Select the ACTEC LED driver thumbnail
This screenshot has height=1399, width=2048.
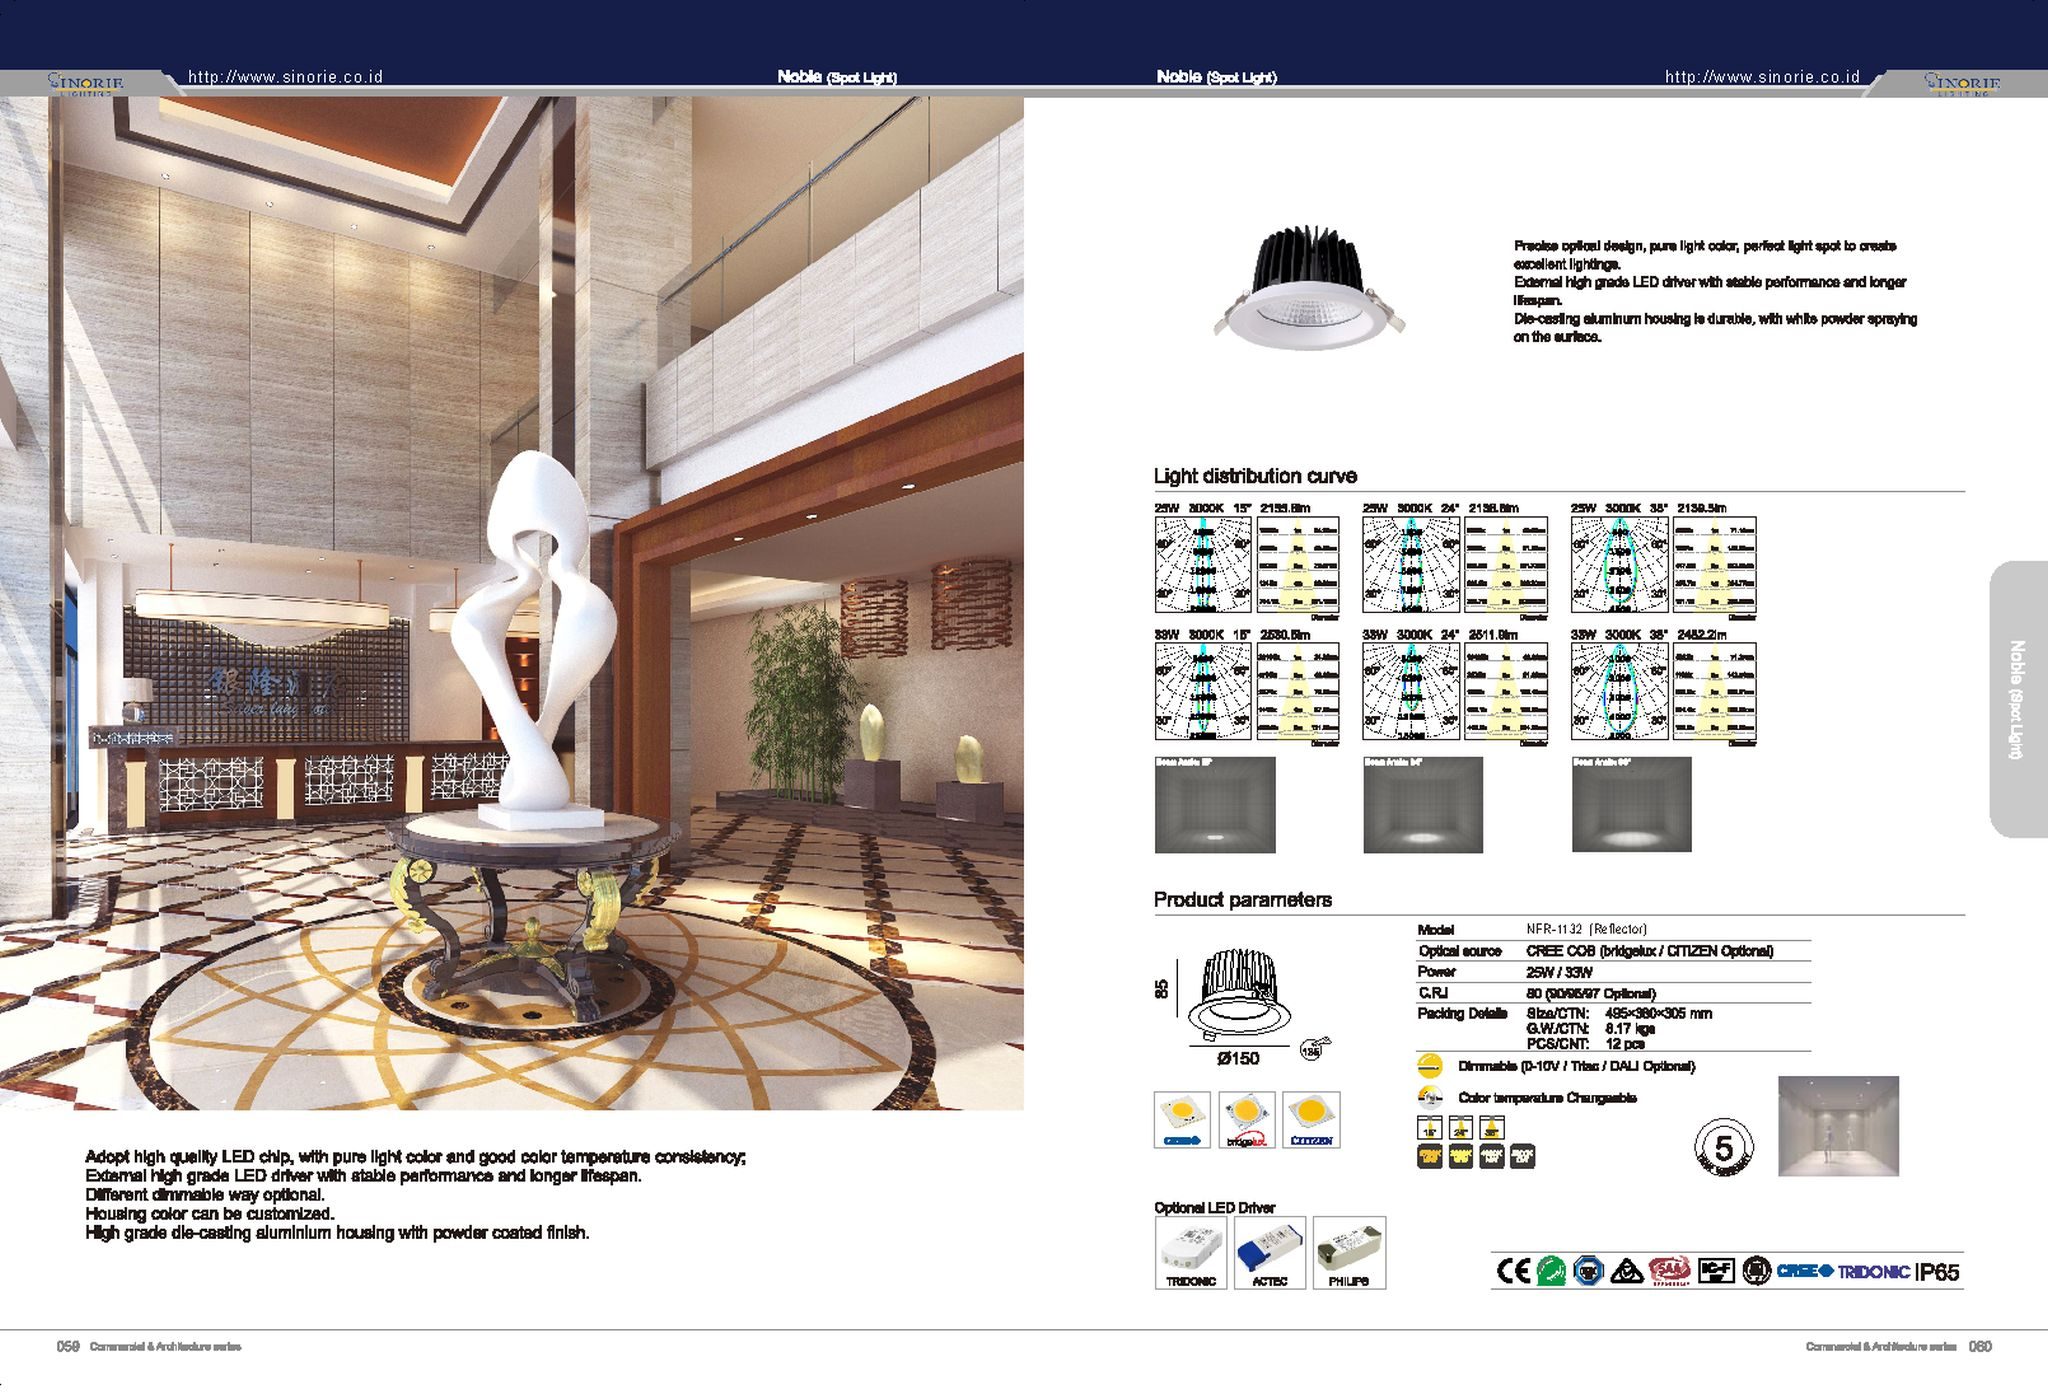(1270, 1253)
